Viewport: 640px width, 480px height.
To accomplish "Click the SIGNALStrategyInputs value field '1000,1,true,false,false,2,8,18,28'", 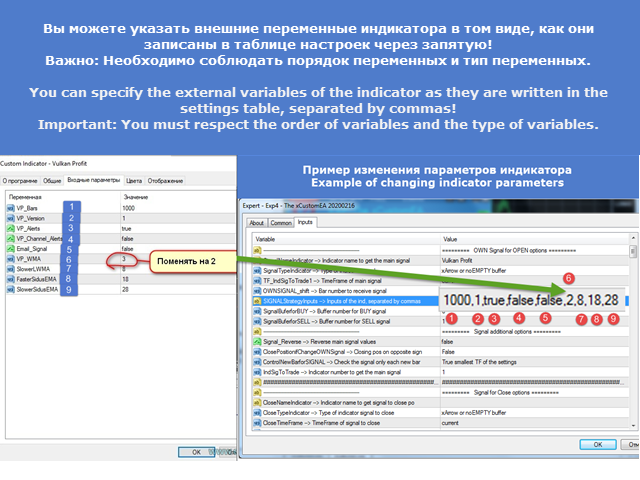I will (531, 300).
